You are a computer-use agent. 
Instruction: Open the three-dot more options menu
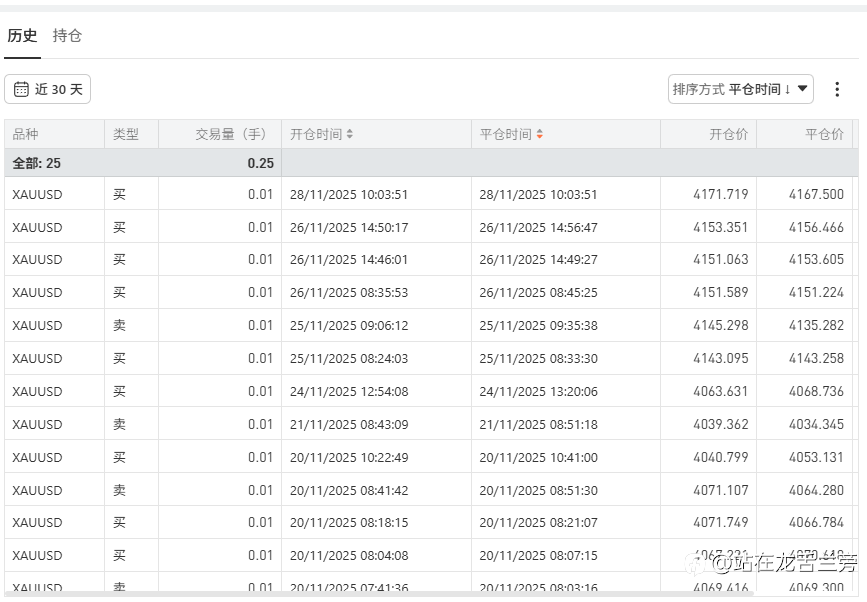[x=837, y=89]
